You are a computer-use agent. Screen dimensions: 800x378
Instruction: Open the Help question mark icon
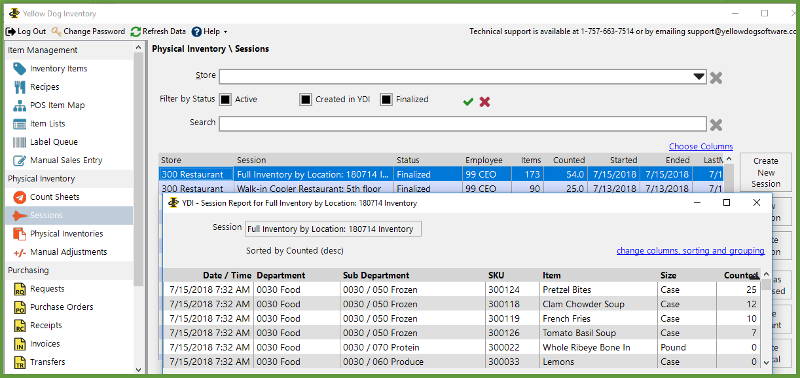click(x=196, y=31)
